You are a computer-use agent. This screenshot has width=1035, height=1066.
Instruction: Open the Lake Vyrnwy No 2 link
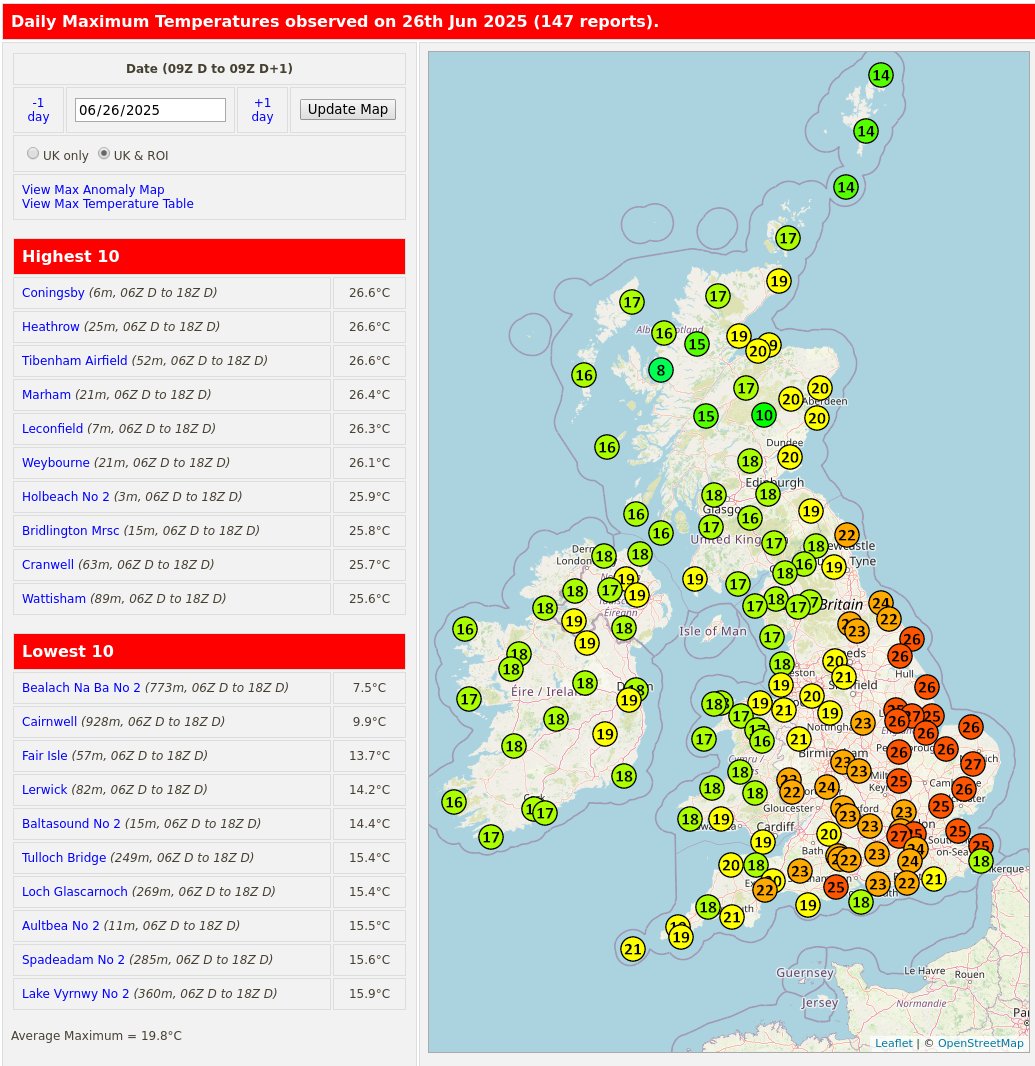[x=75, y=993]
